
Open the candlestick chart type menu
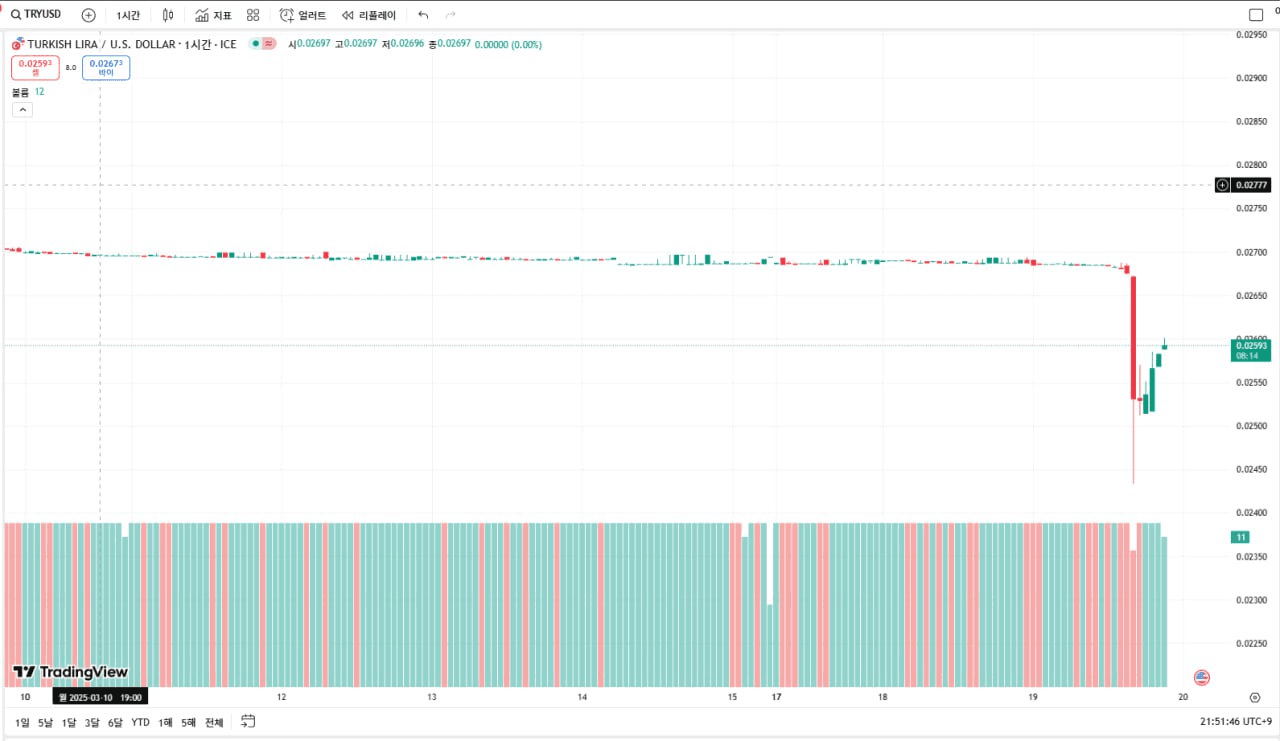click(168, 15)
